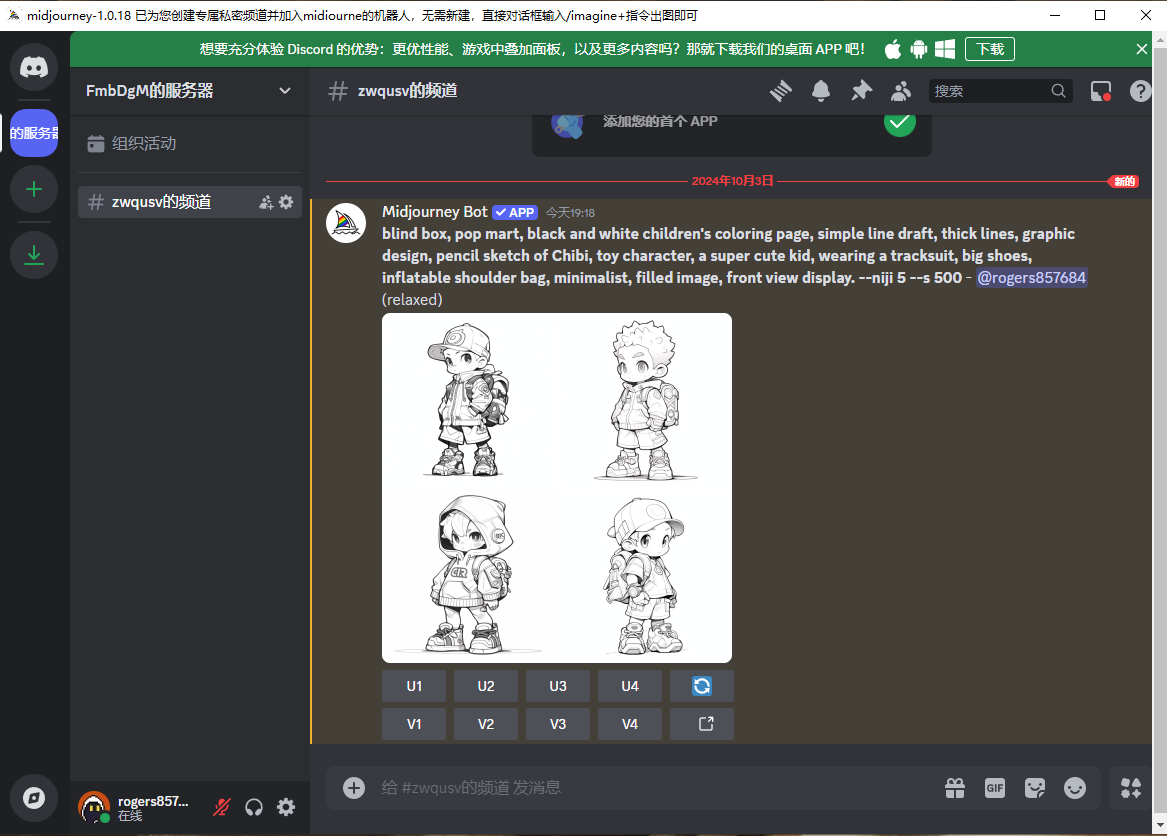This screenshot has width=1167, height=836.
Task: Open the discover servers compass icon
Action: [33, 798]
